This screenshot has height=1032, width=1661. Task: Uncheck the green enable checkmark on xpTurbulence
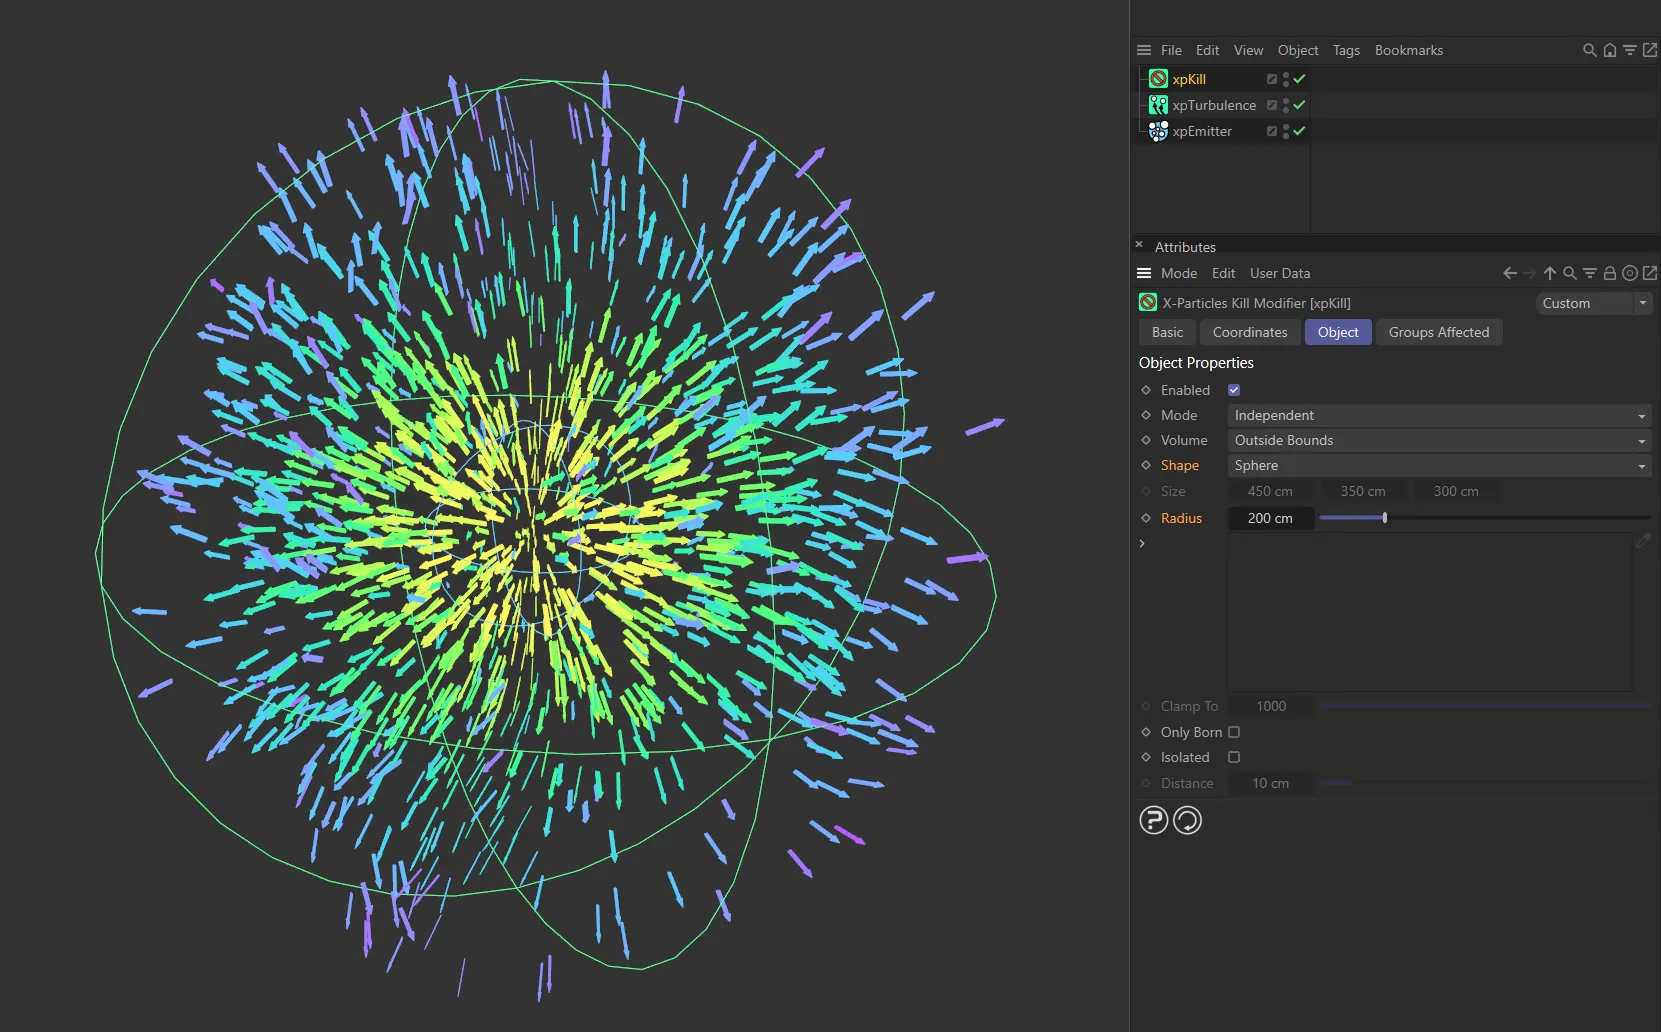click(x=1297, y=104)
